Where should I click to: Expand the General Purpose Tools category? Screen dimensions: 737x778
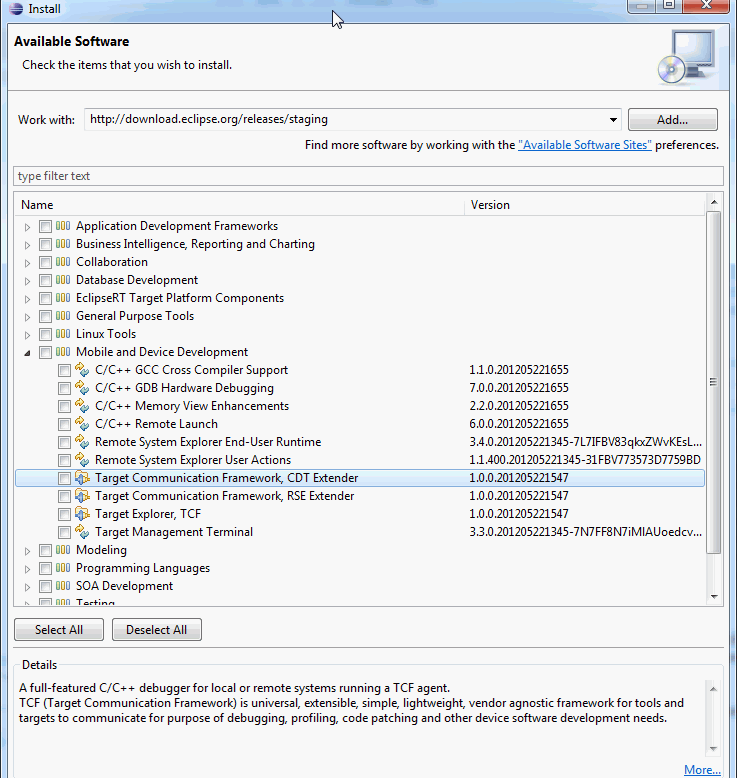tap(27, 317)
